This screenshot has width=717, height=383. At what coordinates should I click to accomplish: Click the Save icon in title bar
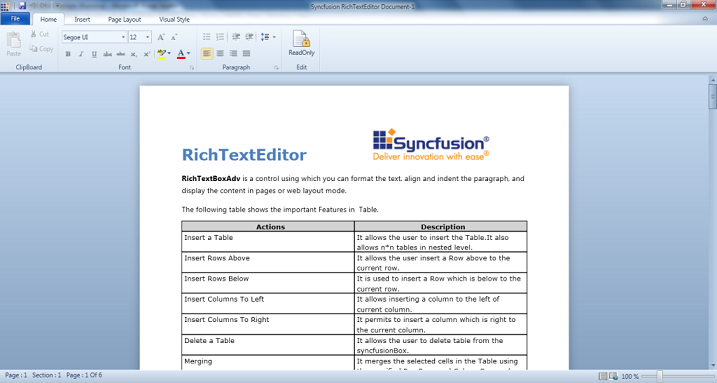(x=22, y=6)
